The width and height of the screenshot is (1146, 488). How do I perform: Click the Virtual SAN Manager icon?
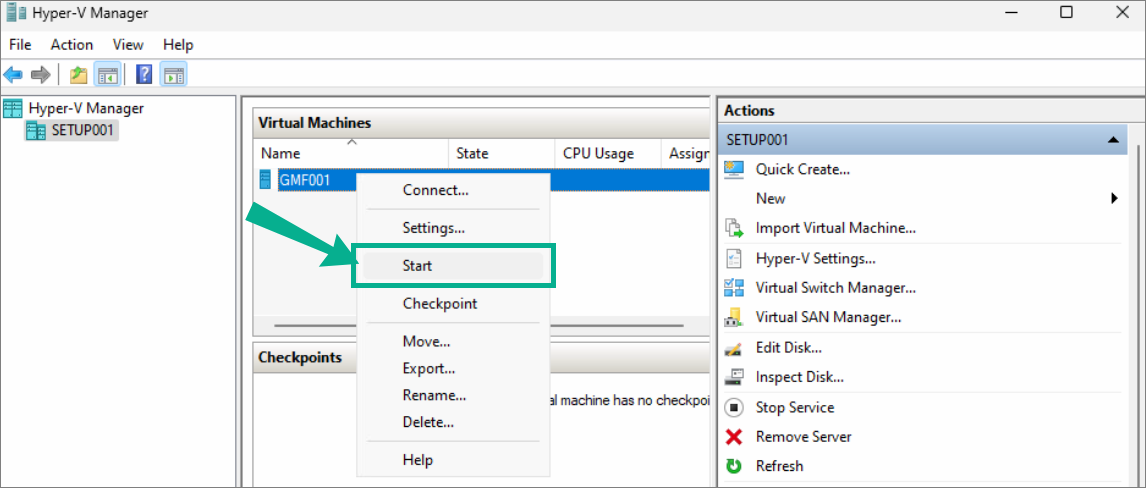[734, 318]
